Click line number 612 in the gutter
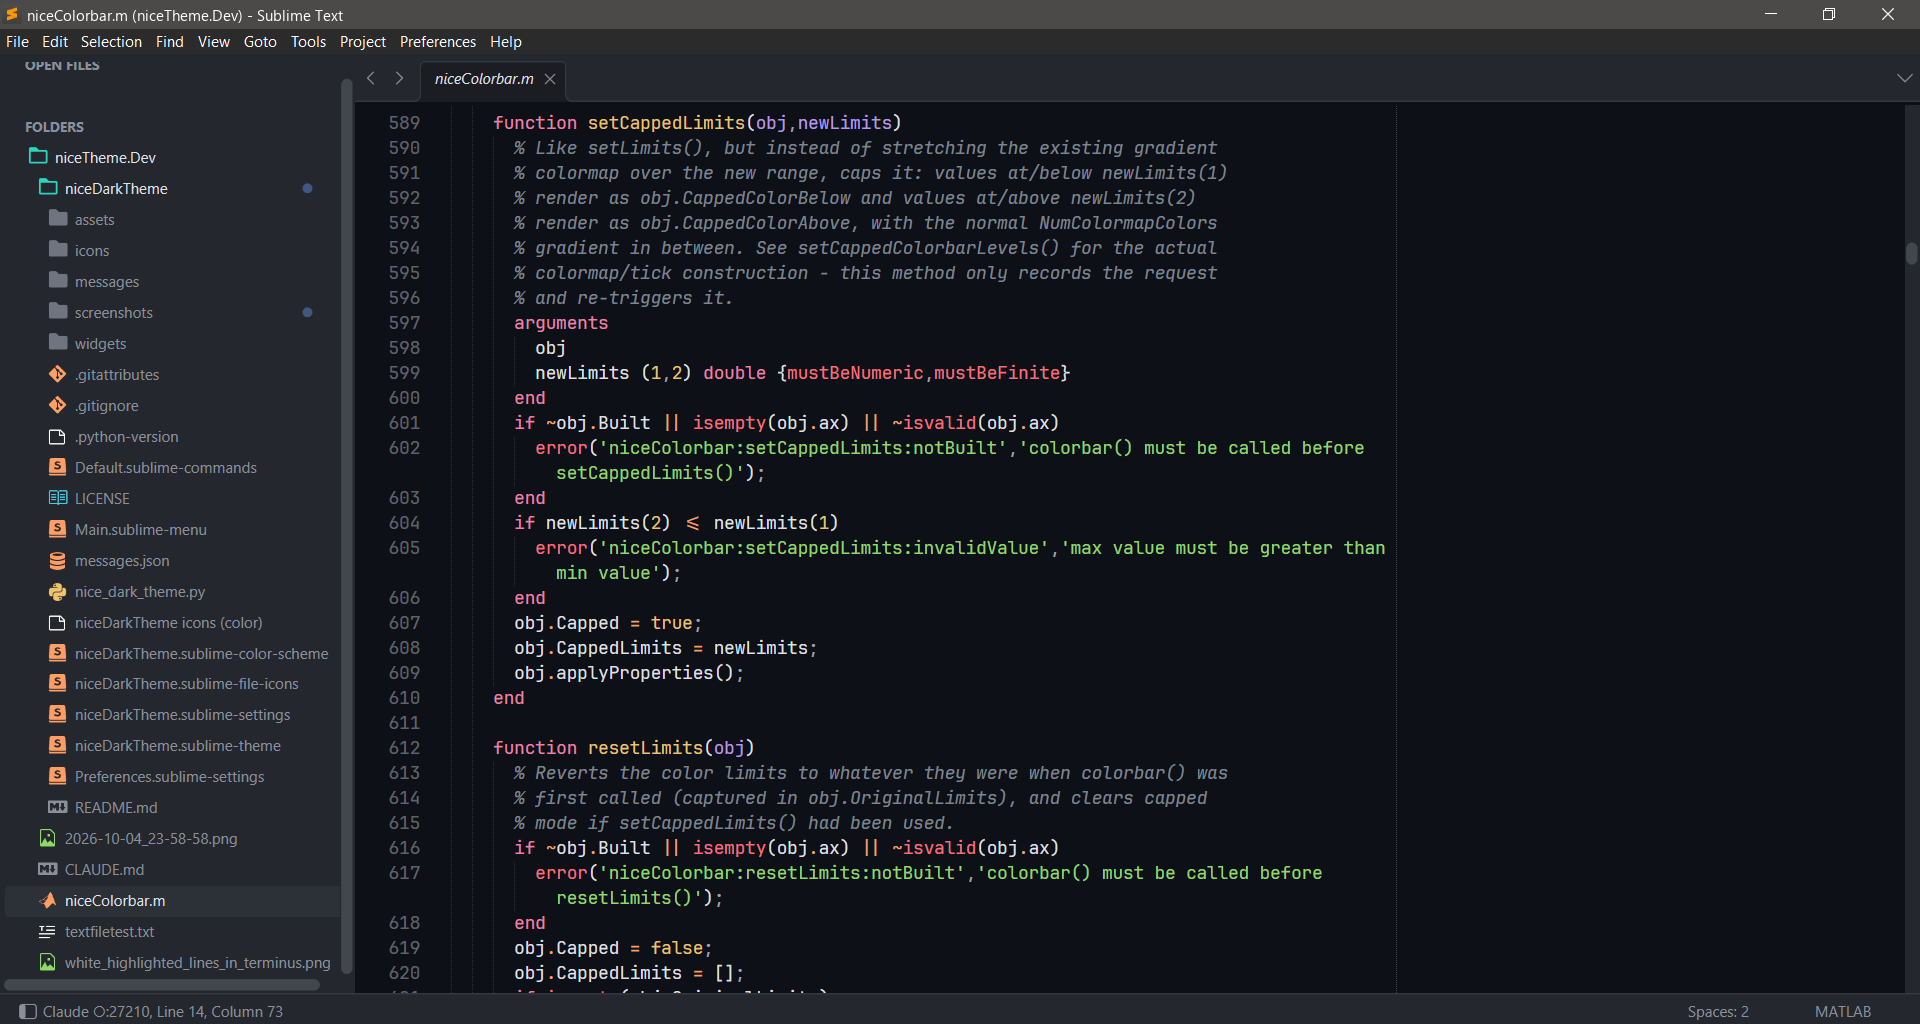This screenshot has height=1024, width=1920. [x=404, y=748]
